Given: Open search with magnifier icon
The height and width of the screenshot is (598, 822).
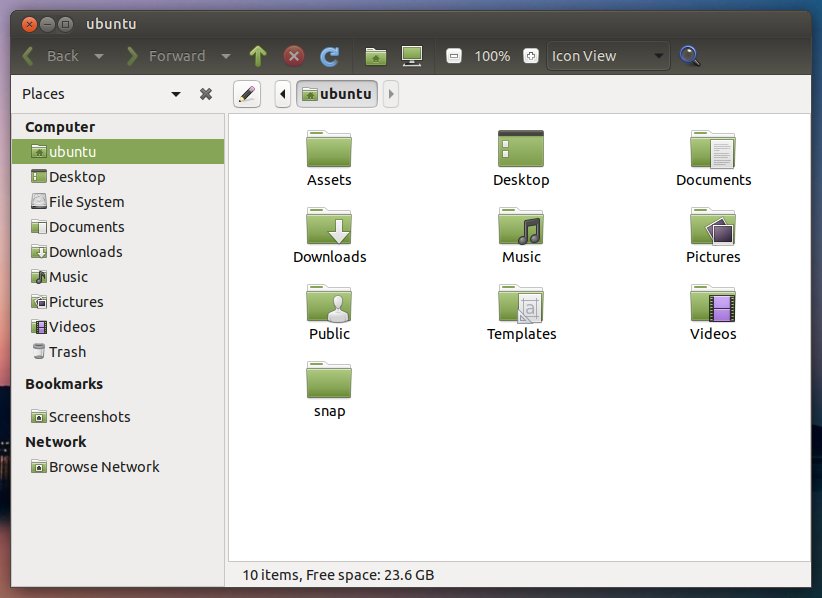Looking at the screenshot, I should [x=689, y=56].
